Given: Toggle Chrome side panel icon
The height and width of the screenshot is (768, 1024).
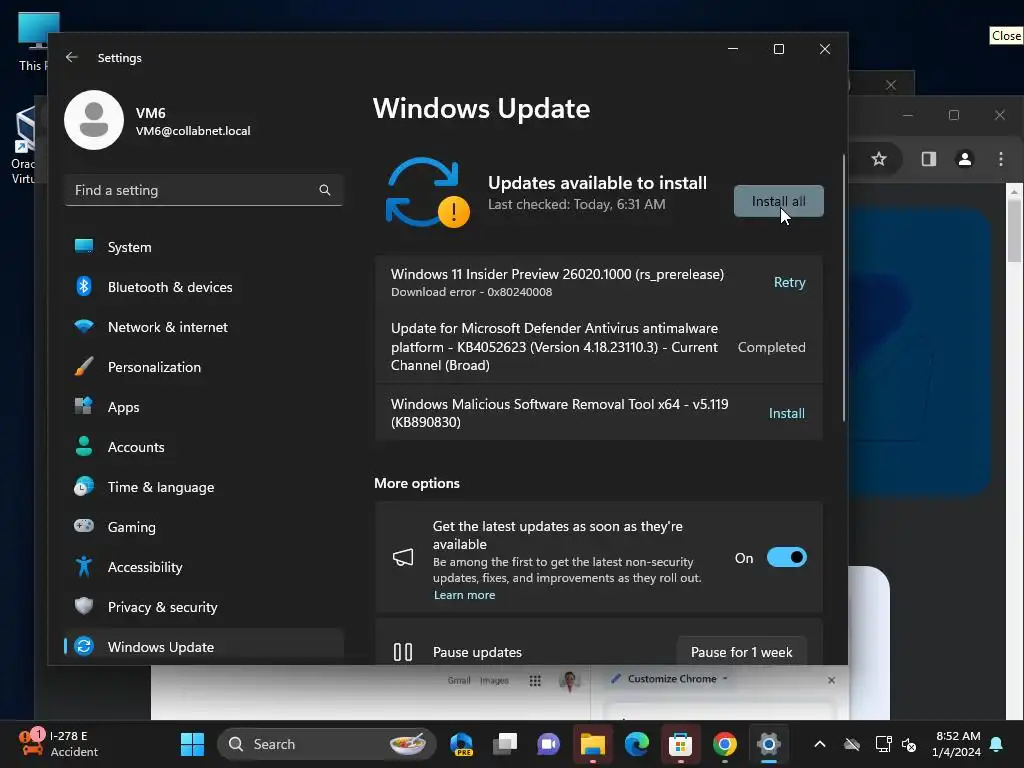Looking at the screenshot, I should (x=929, y=159).
